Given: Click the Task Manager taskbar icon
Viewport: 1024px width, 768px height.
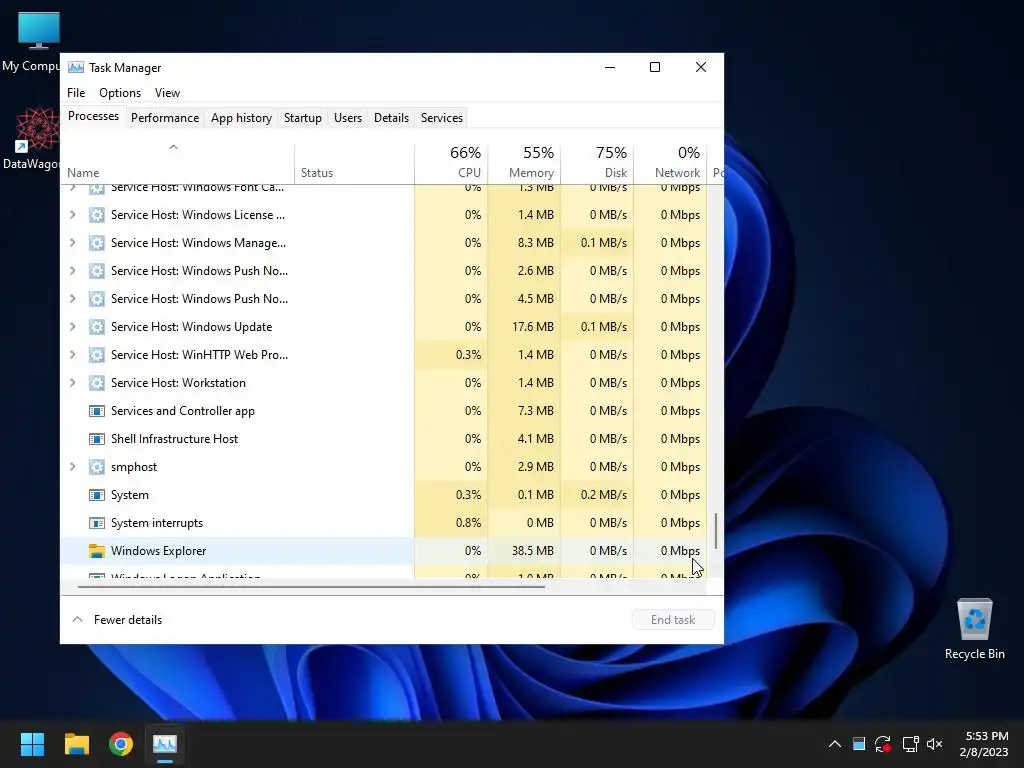Looking at the screenshot, I should [x=165, y=744].
